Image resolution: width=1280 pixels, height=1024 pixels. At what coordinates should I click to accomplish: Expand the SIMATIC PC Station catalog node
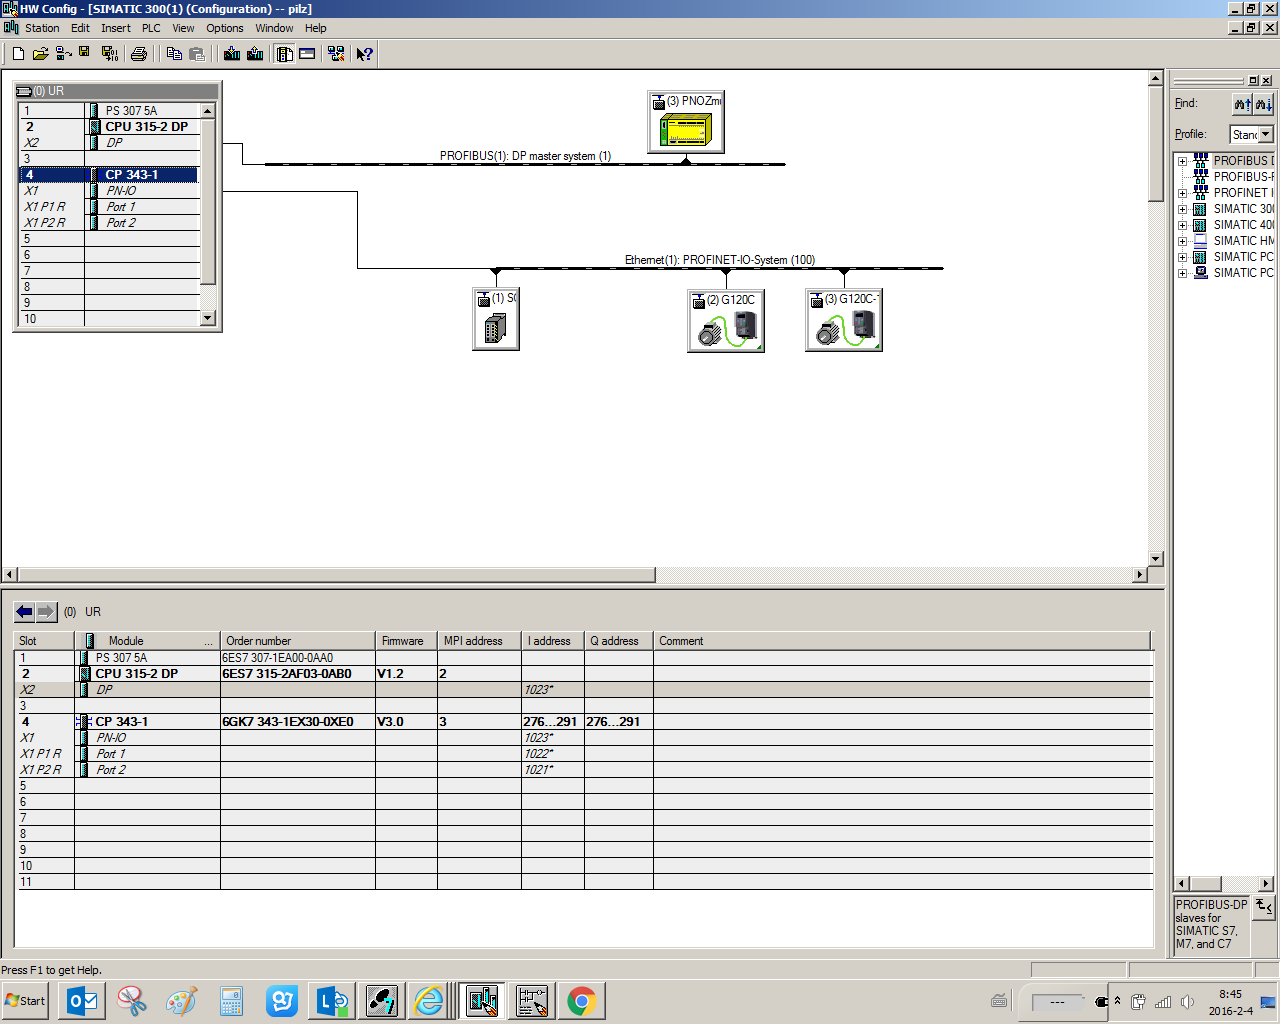[1182, 273]
